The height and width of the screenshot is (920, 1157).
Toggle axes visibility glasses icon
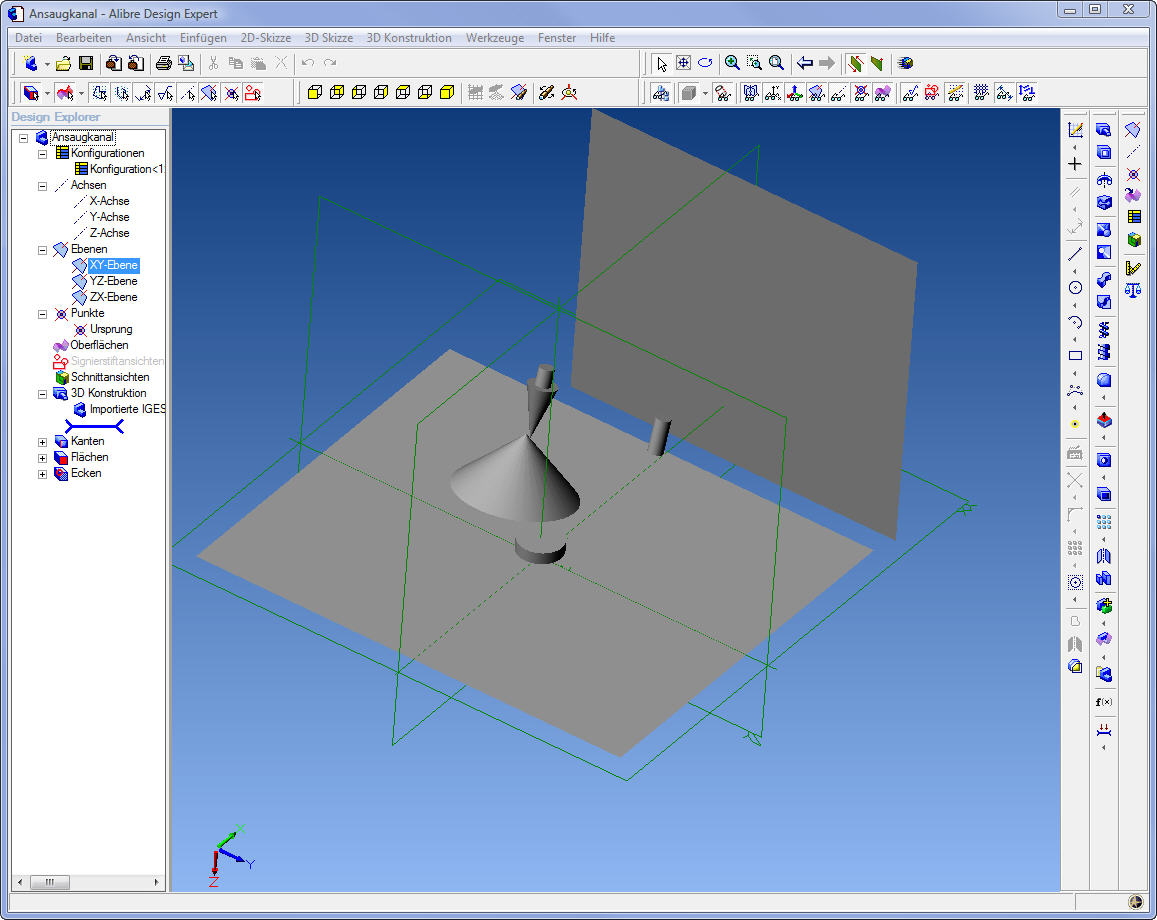[838, 93]
